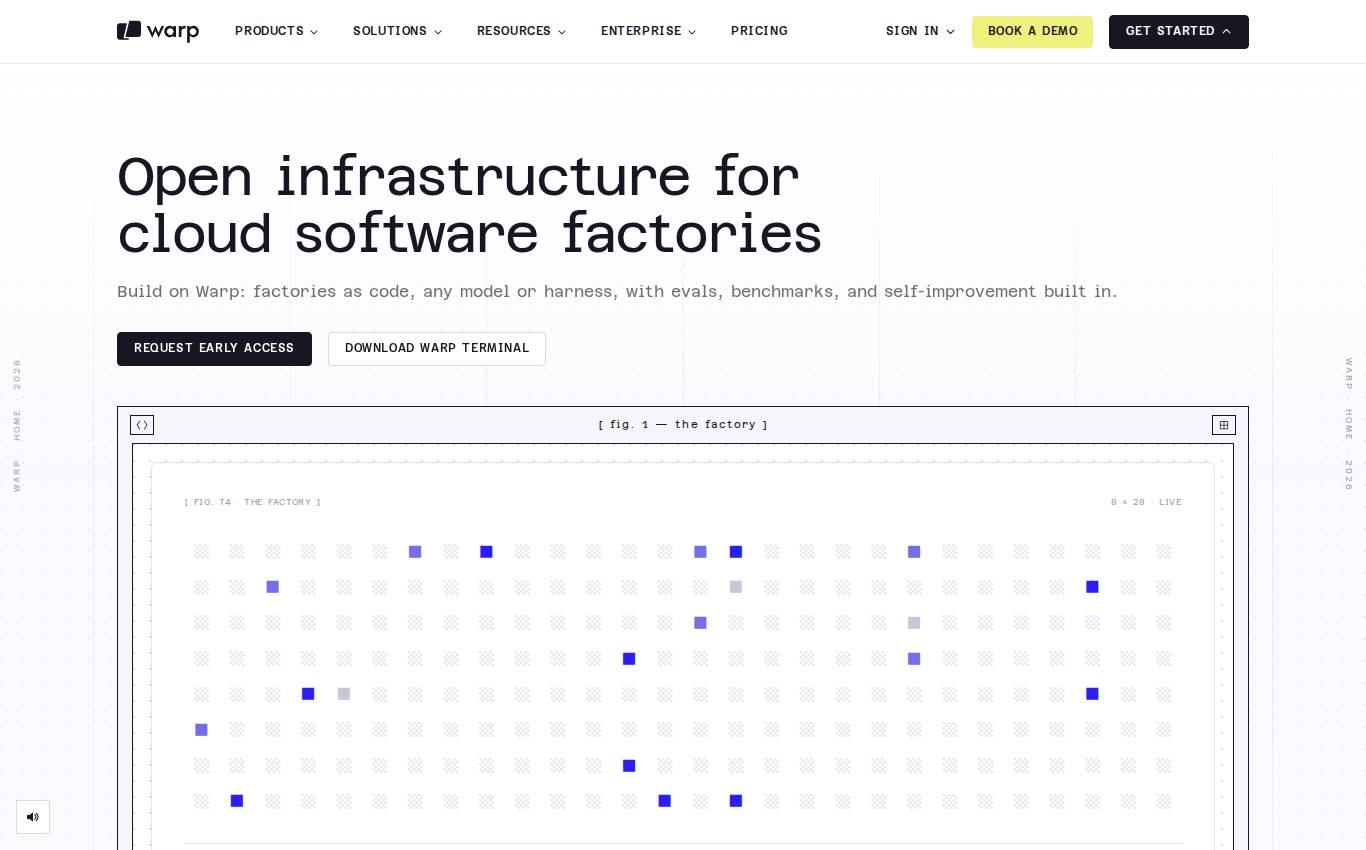The width and height of the screenshot is (1366, 850).
Task: Click the grid icon on the figure panel
Action: pyautogui.click(x=1223, y=425)
